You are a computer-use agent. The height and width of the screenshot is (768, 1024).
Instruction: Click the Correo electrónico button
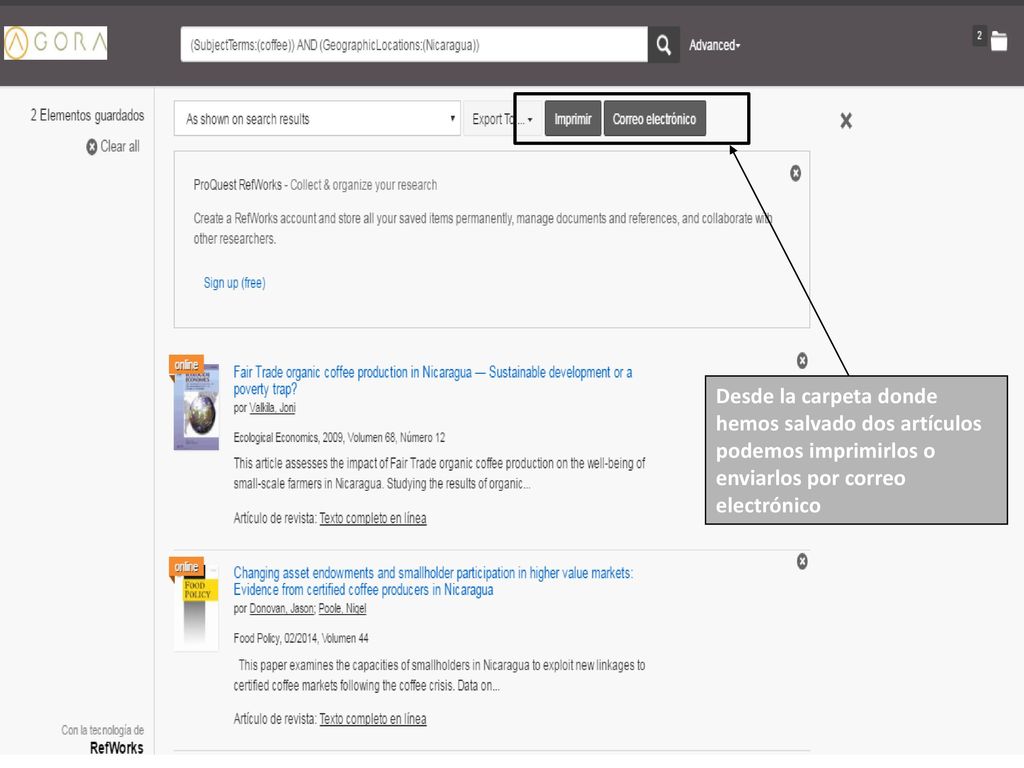654,119
